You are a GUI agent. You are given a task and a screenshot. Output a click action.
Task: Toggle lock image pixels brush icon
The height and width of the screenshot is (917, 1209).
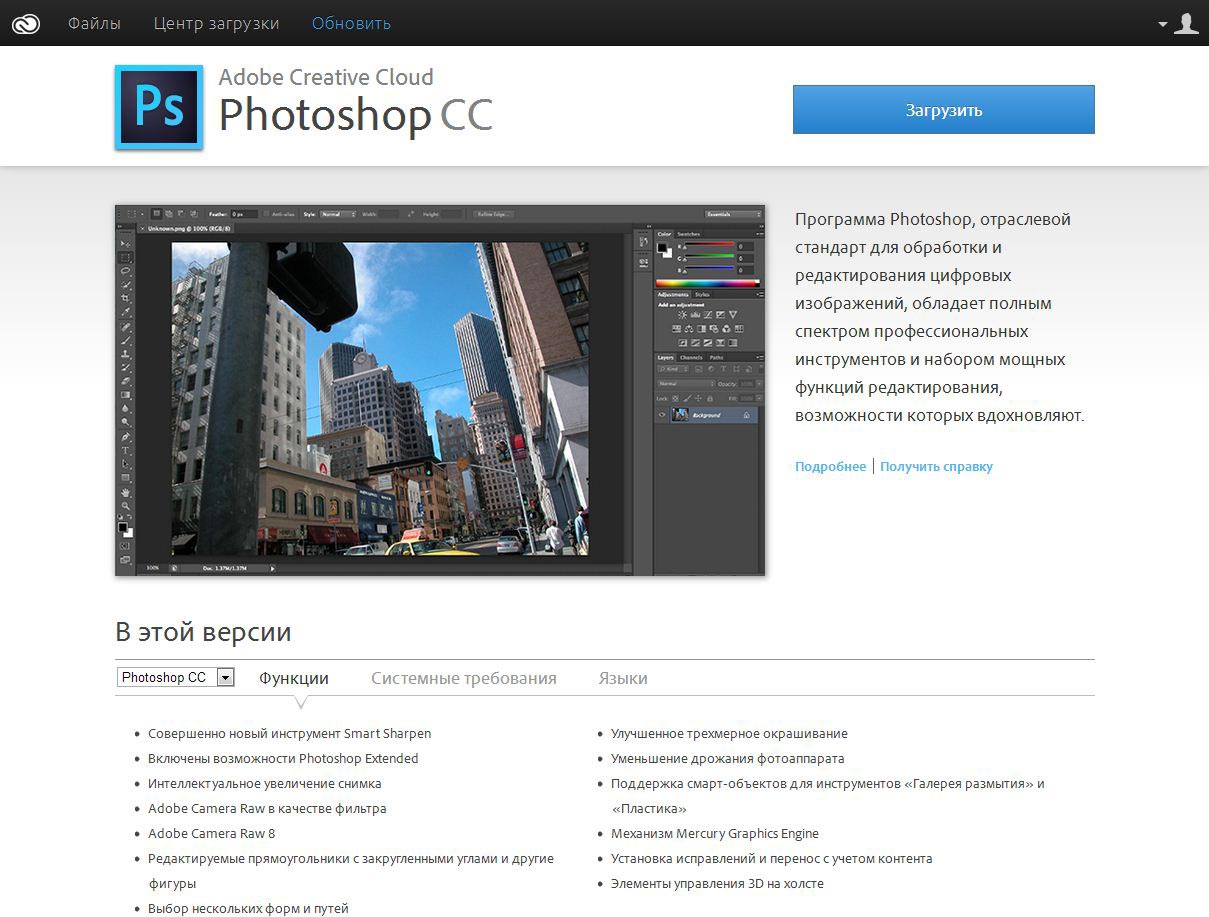point(687,398)
